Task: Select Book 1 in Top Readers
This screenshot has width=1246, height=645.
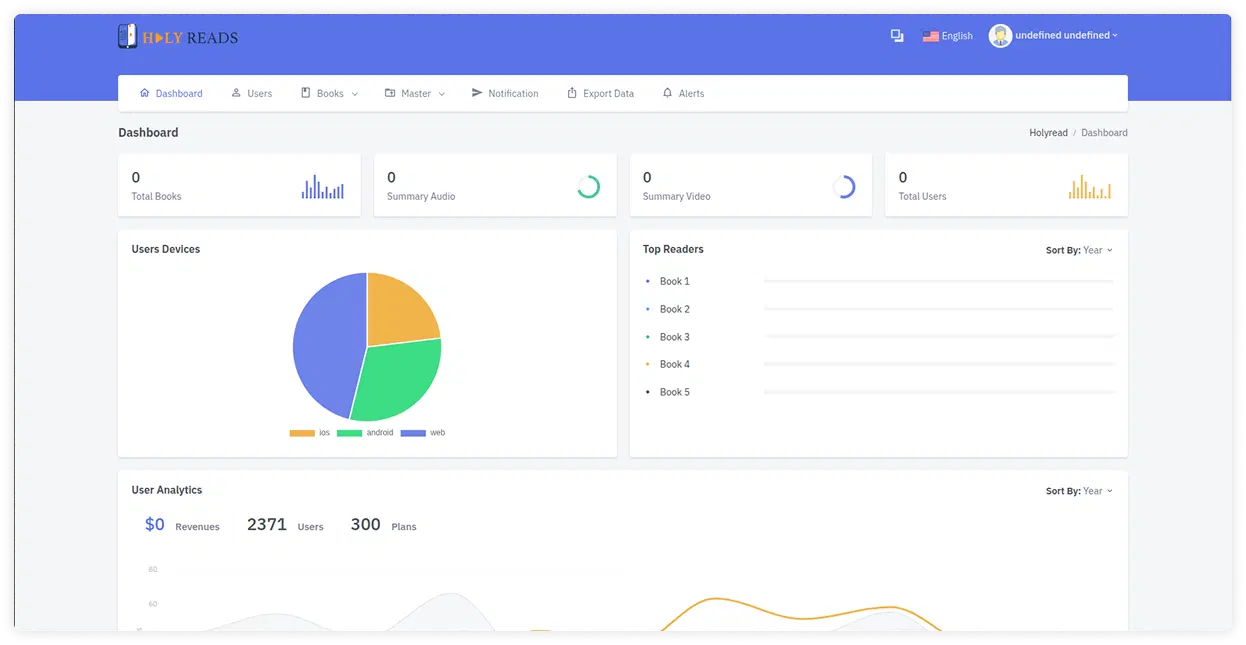Action: click(x=675, y=282)
